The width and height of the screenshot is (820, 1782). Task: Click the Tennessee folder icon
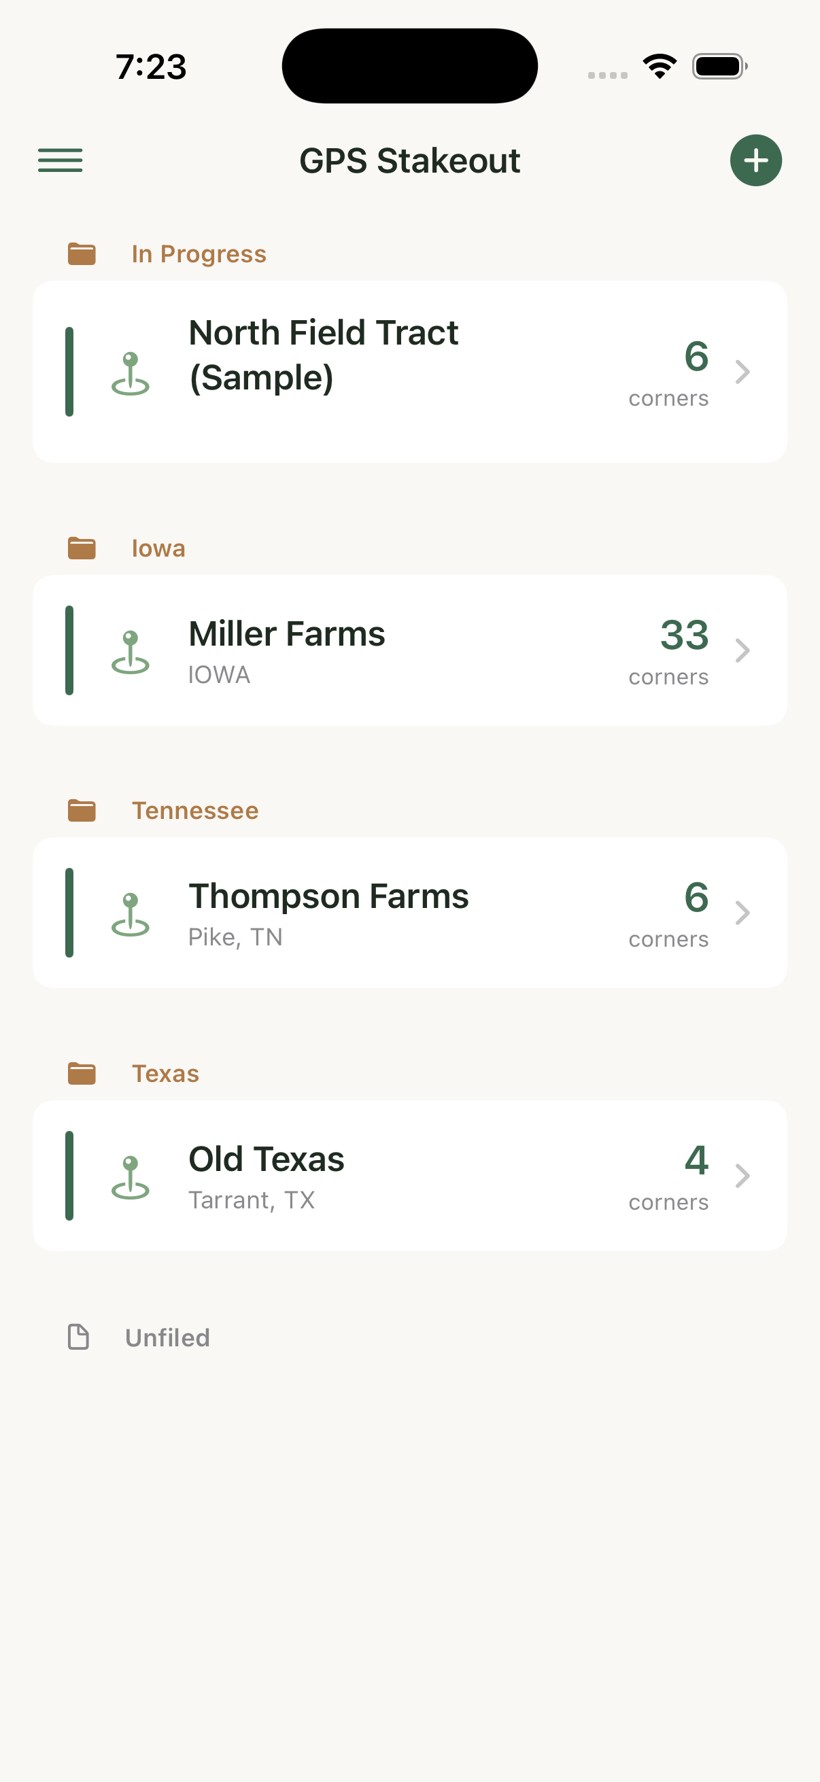pyautogui.click(x=82, y=810)
